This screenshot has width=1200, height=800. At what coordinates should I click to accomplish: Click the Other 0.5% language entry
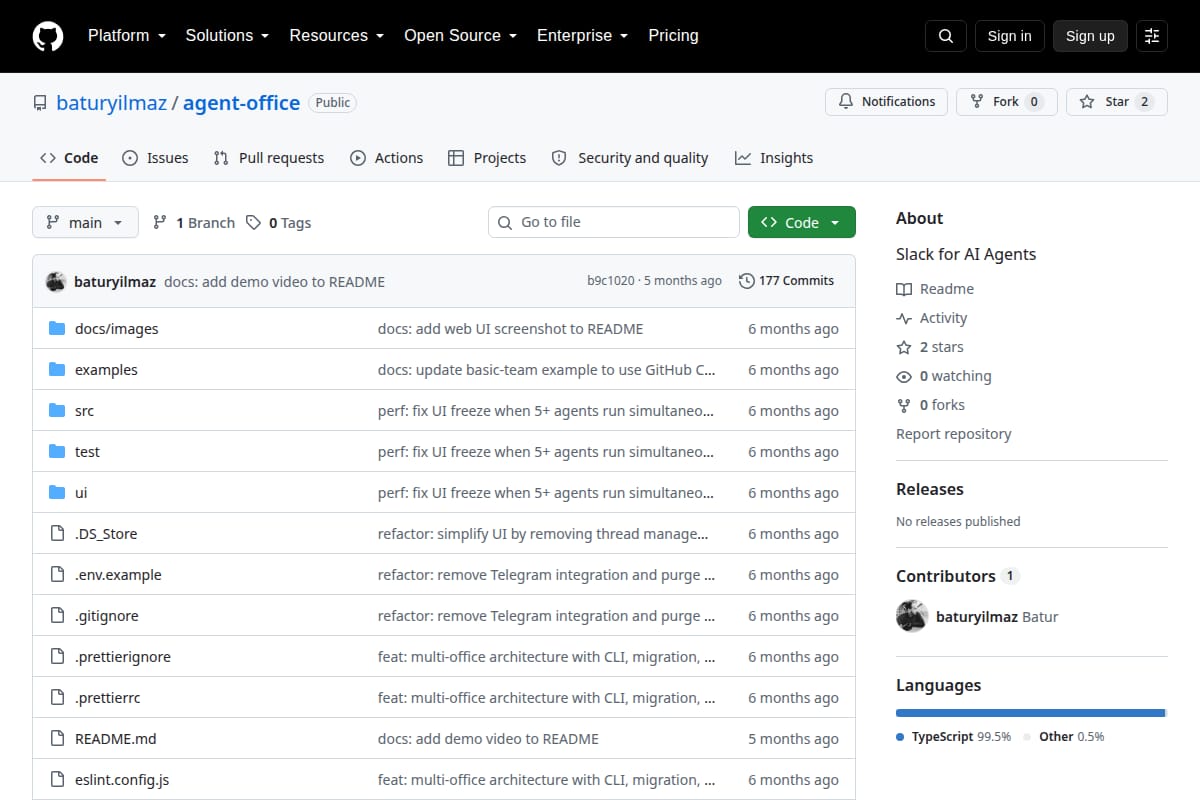click(1064, 737)
